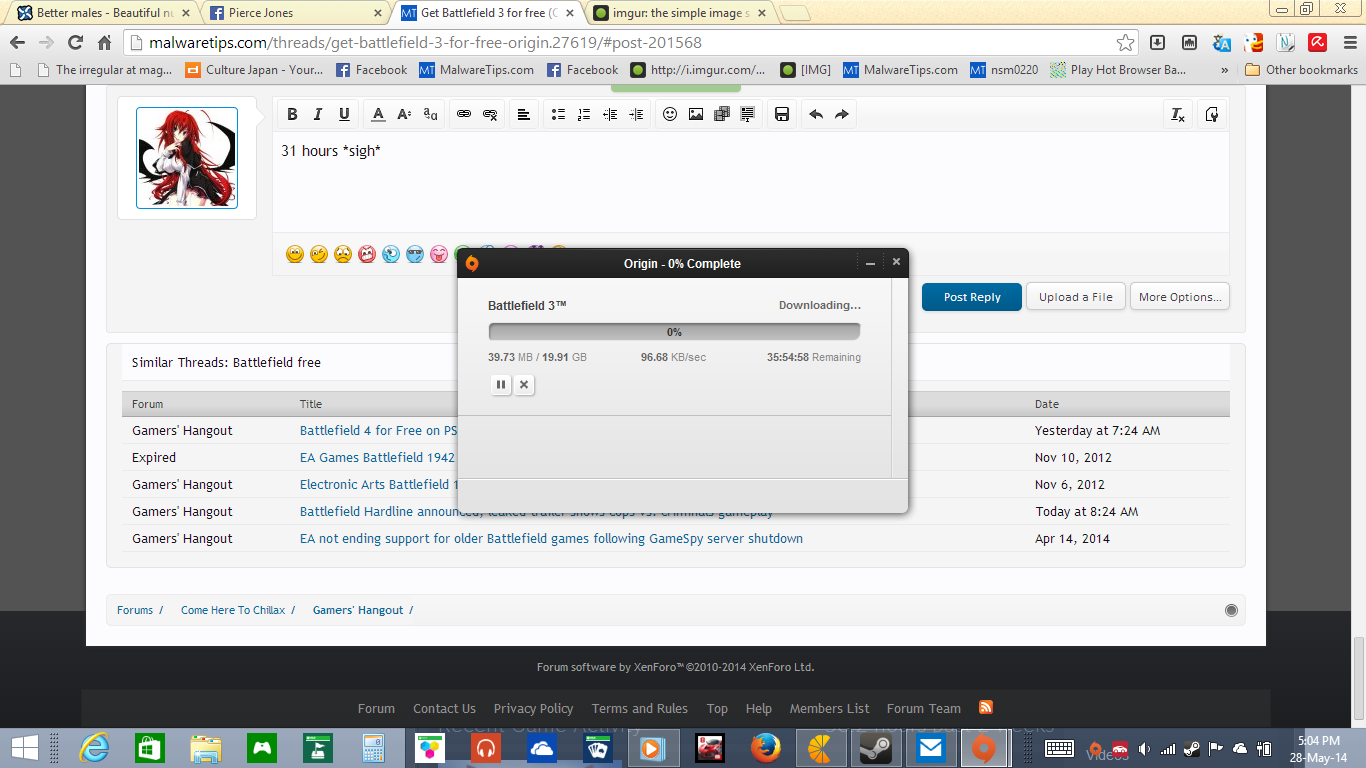Screen dimensions: 1366x768
Task: Reload the page with the refresh icon
Action: 75,43
